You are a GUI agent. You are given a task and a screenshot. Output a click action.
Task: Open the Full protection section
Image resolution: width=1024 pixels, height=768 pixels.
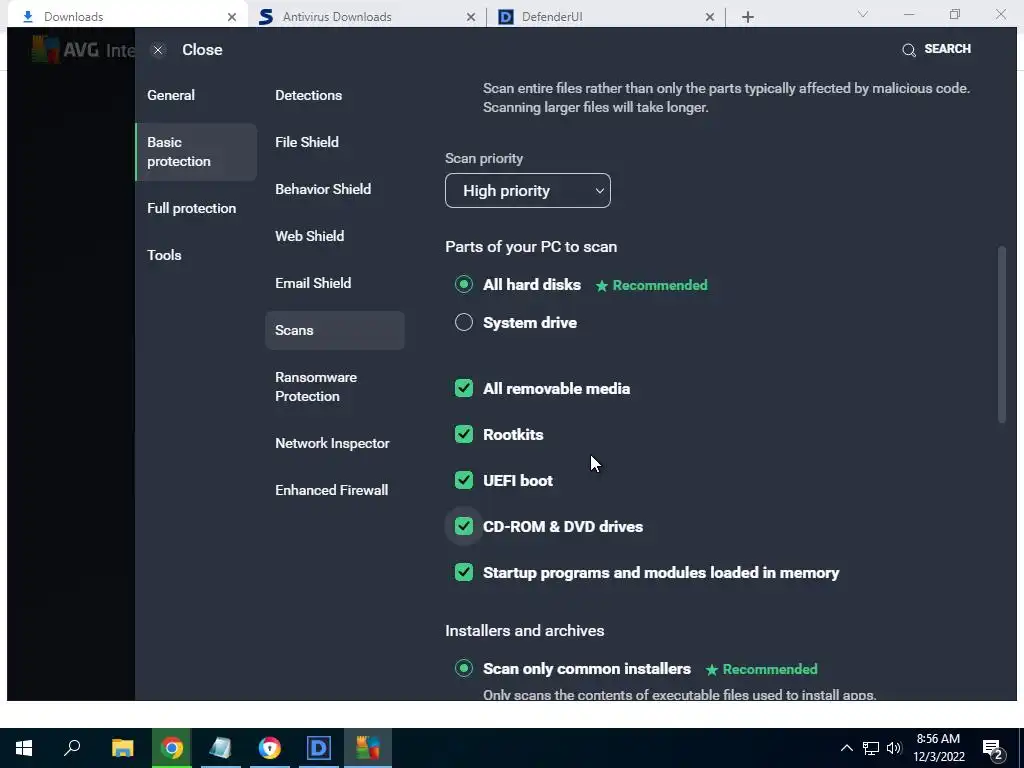[x=191, y=208]
